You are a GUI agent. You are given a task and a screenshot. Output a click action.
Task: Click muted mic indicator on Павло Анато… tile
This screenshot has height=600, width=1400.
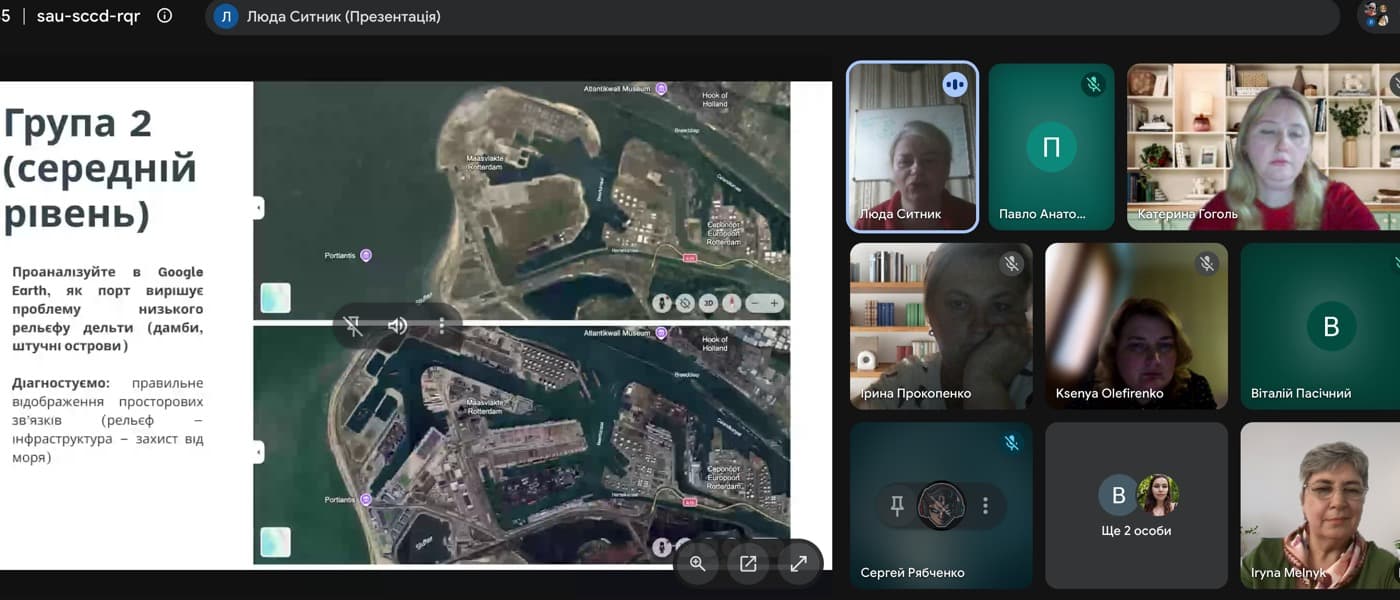click(x=1093, y=84)
